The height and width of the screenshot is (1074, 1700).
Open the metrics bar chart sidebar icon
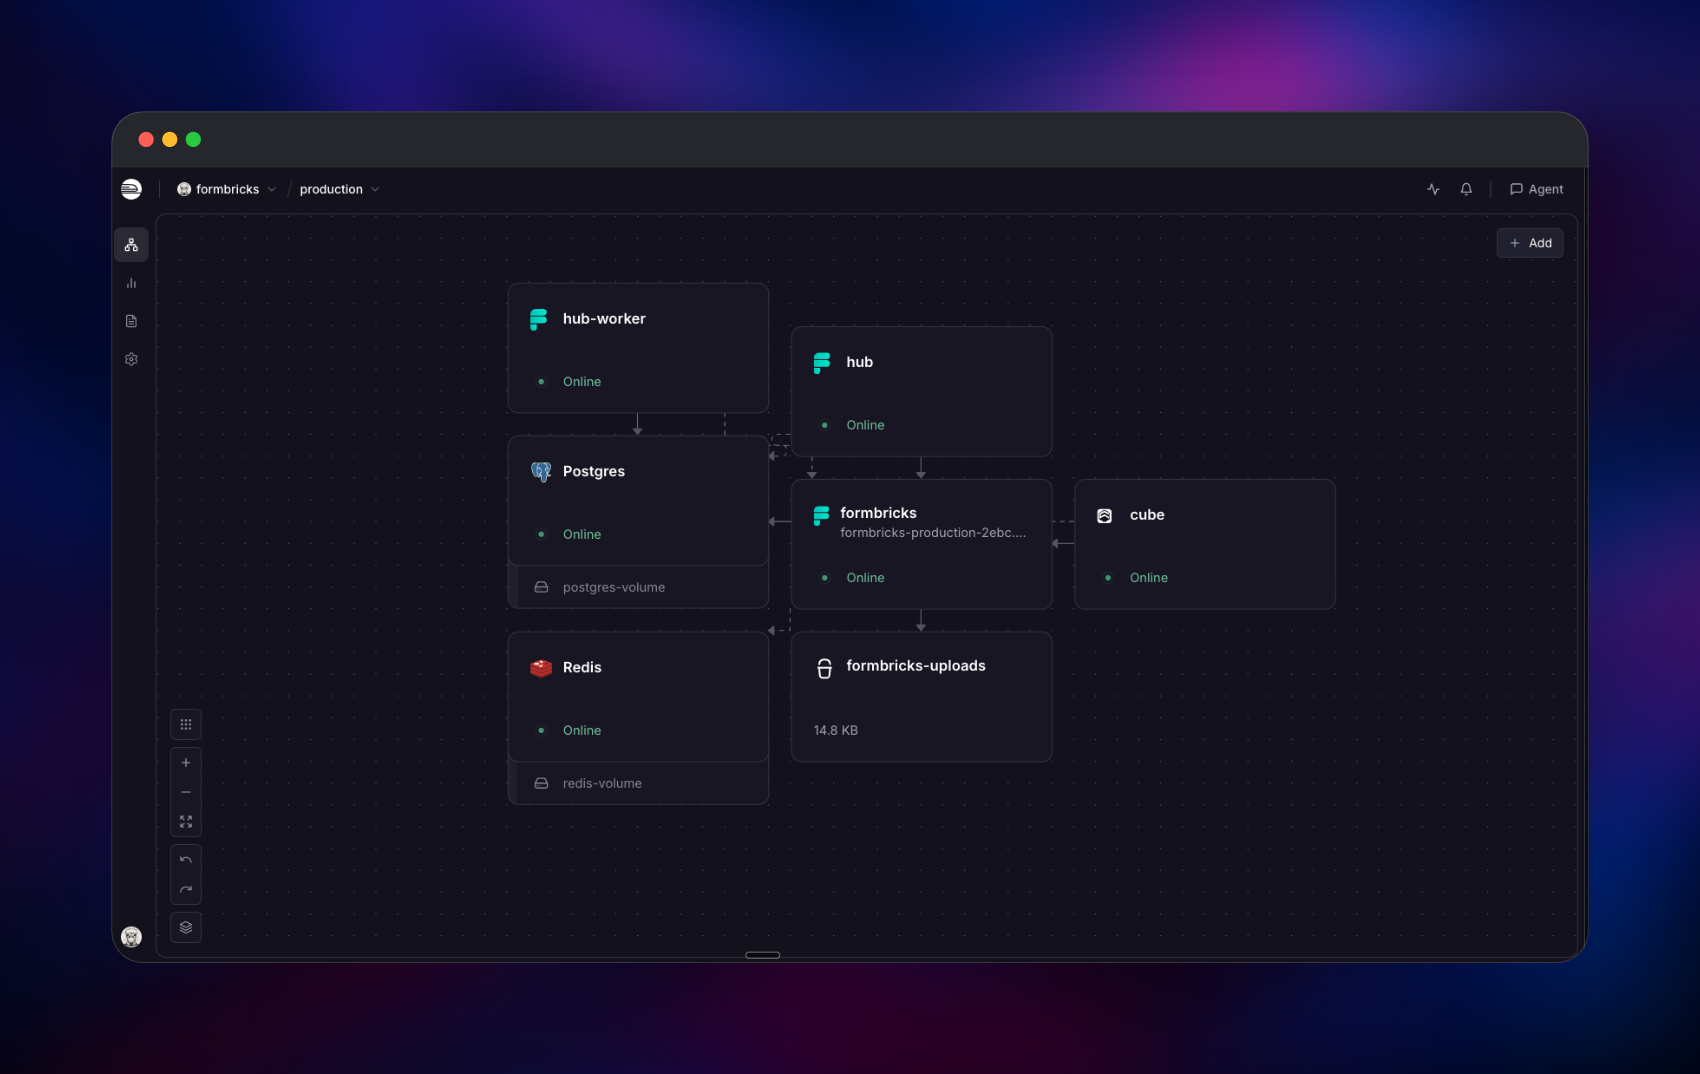tap(131, 283)
